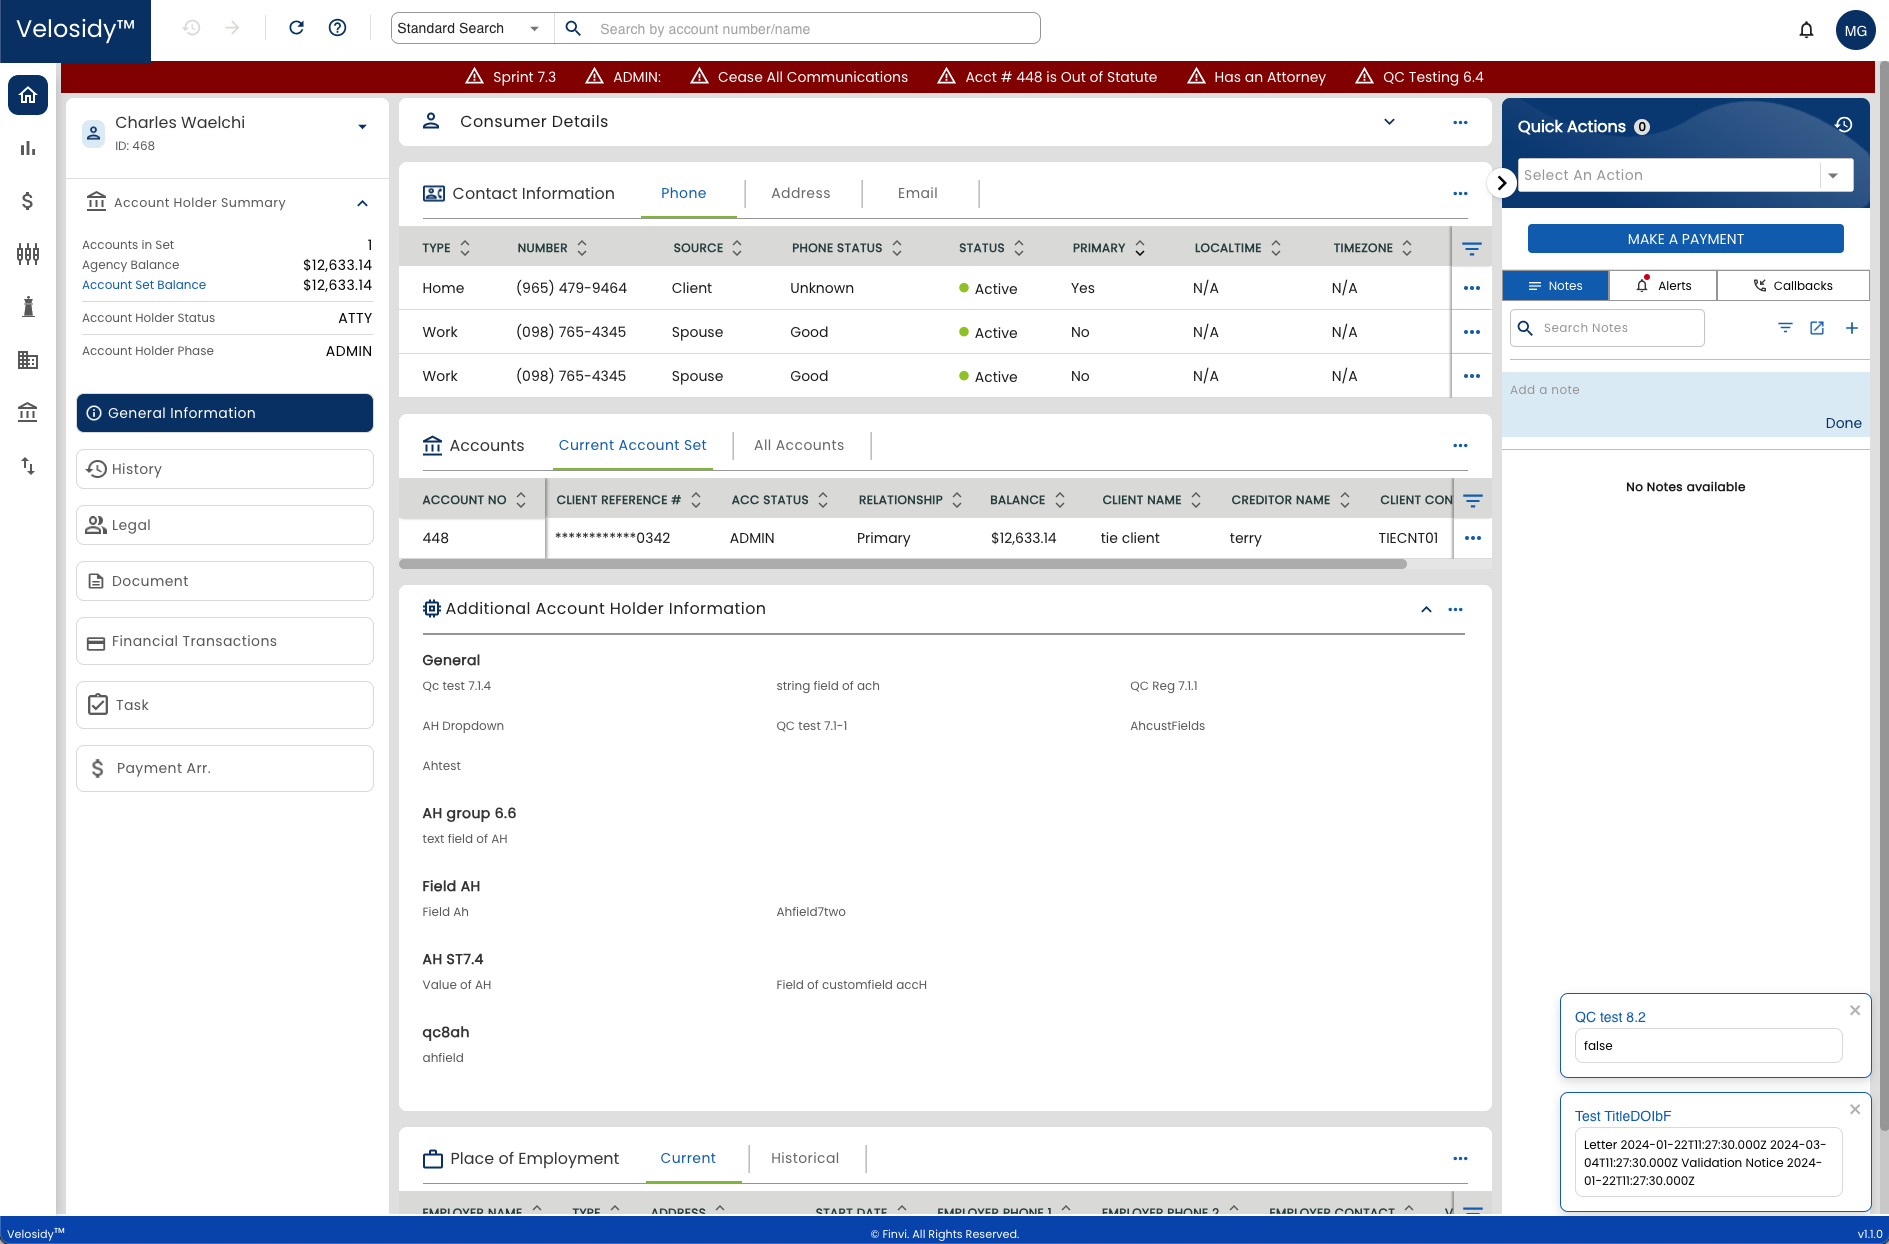This screenshot has width=1889, height=1244.
Task: Open the All Accounts tab
Action: coord(799,445)
